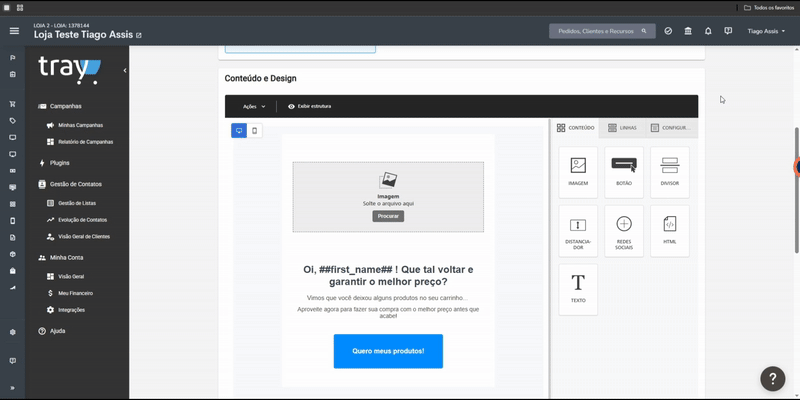The width and height of the screenshot is (800, 400).
Task: Click the mobile phone icon in narrow sidebar
Action: coord(13,221)
